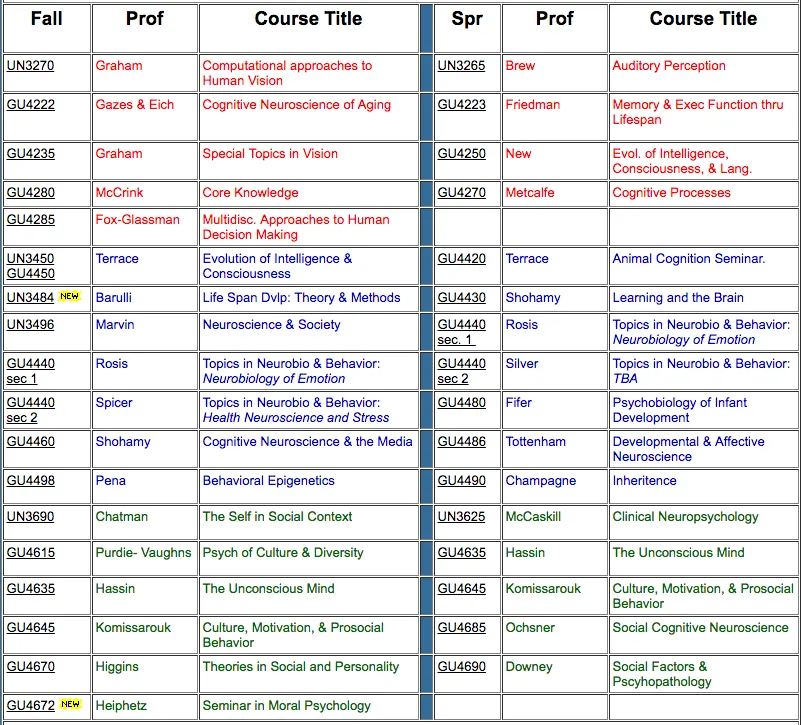
Task: Open the UN3690 course link
Action: click(x=30, y=517)
